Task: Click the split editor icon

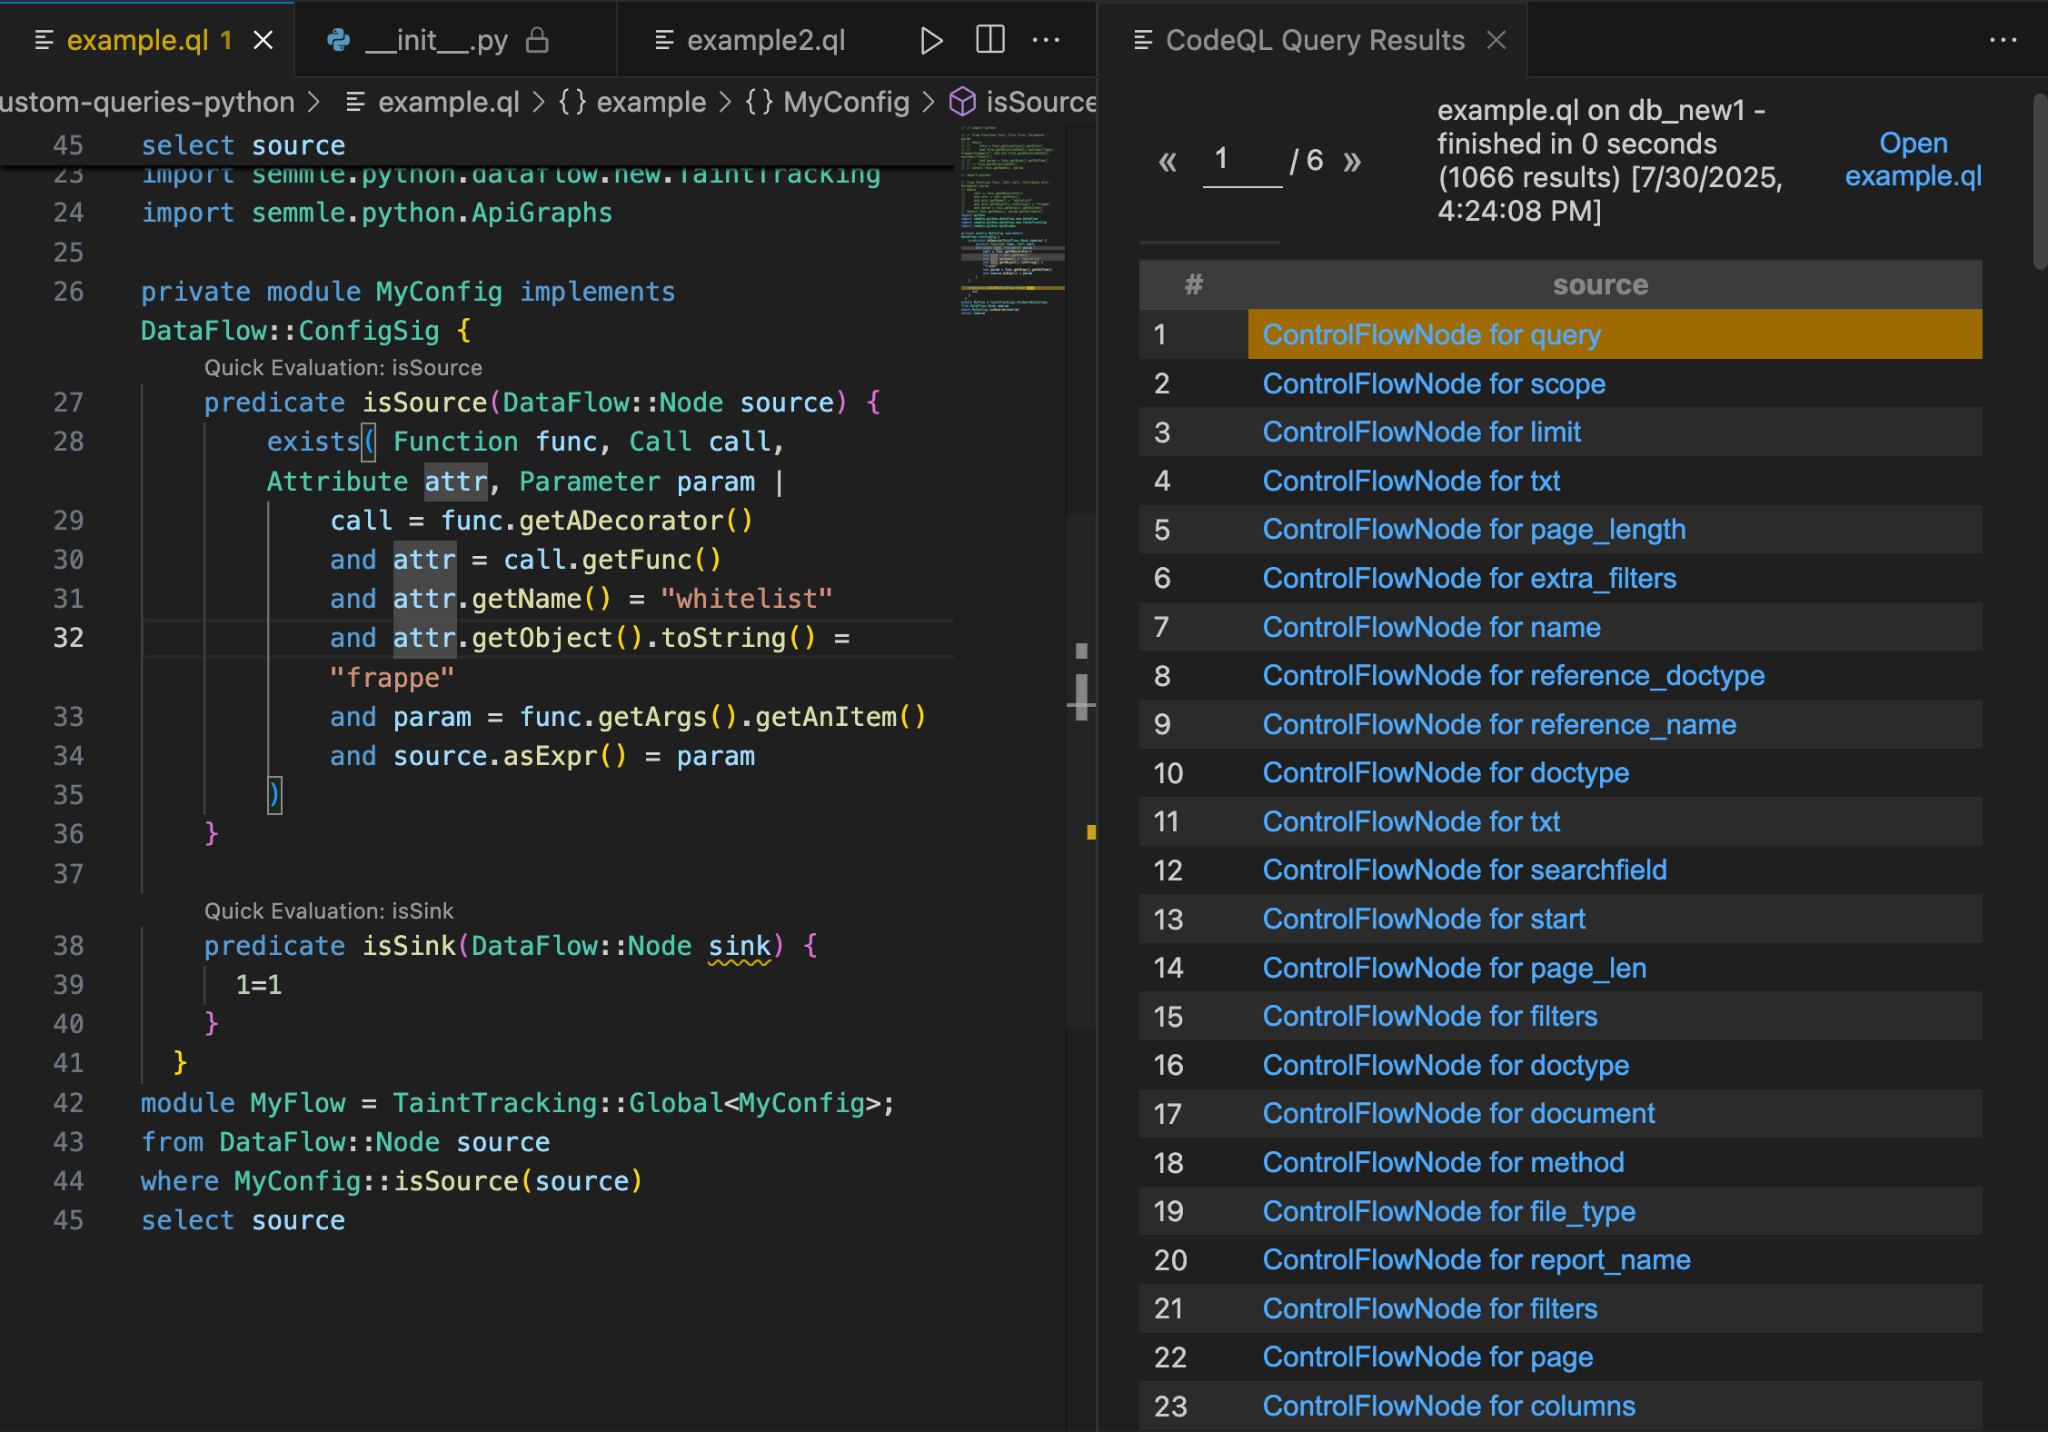Action: click(x=989, y=40)
